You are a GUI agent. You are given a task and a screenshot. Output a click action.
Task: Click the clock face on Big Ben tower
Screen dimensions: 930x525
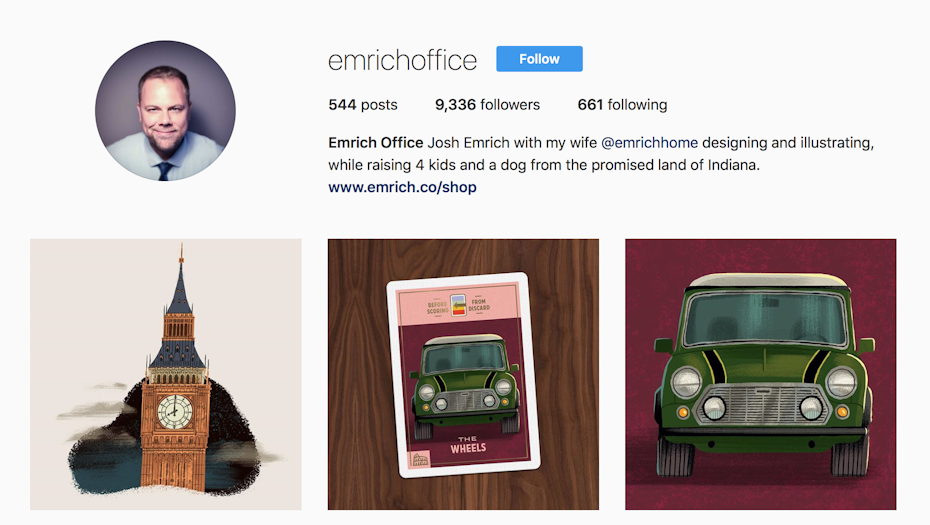[175, 411]
